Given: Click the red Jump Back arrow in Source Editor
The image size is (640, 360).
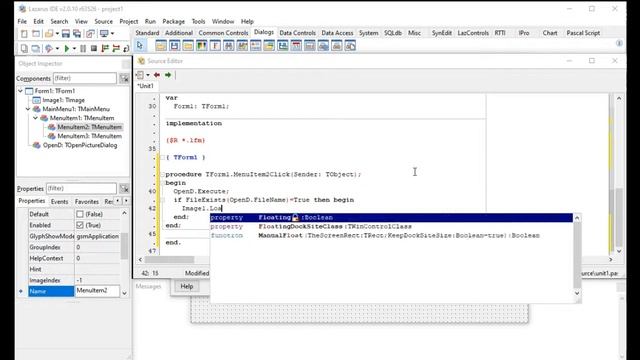Looking at the screenshot, I should (x=157, y=75).
